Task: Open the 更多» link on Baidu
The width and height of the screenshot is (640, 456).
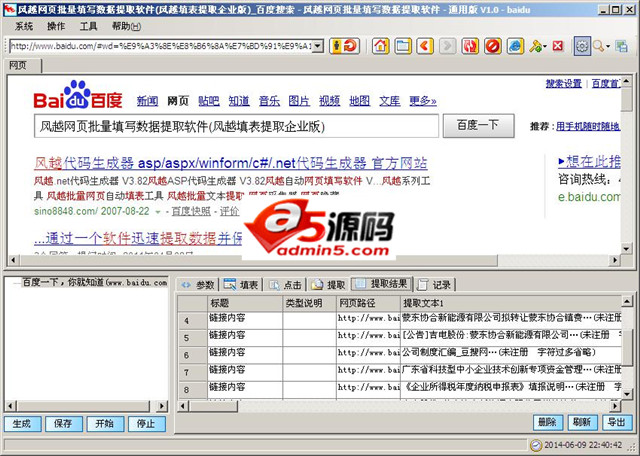Action: 423,101
